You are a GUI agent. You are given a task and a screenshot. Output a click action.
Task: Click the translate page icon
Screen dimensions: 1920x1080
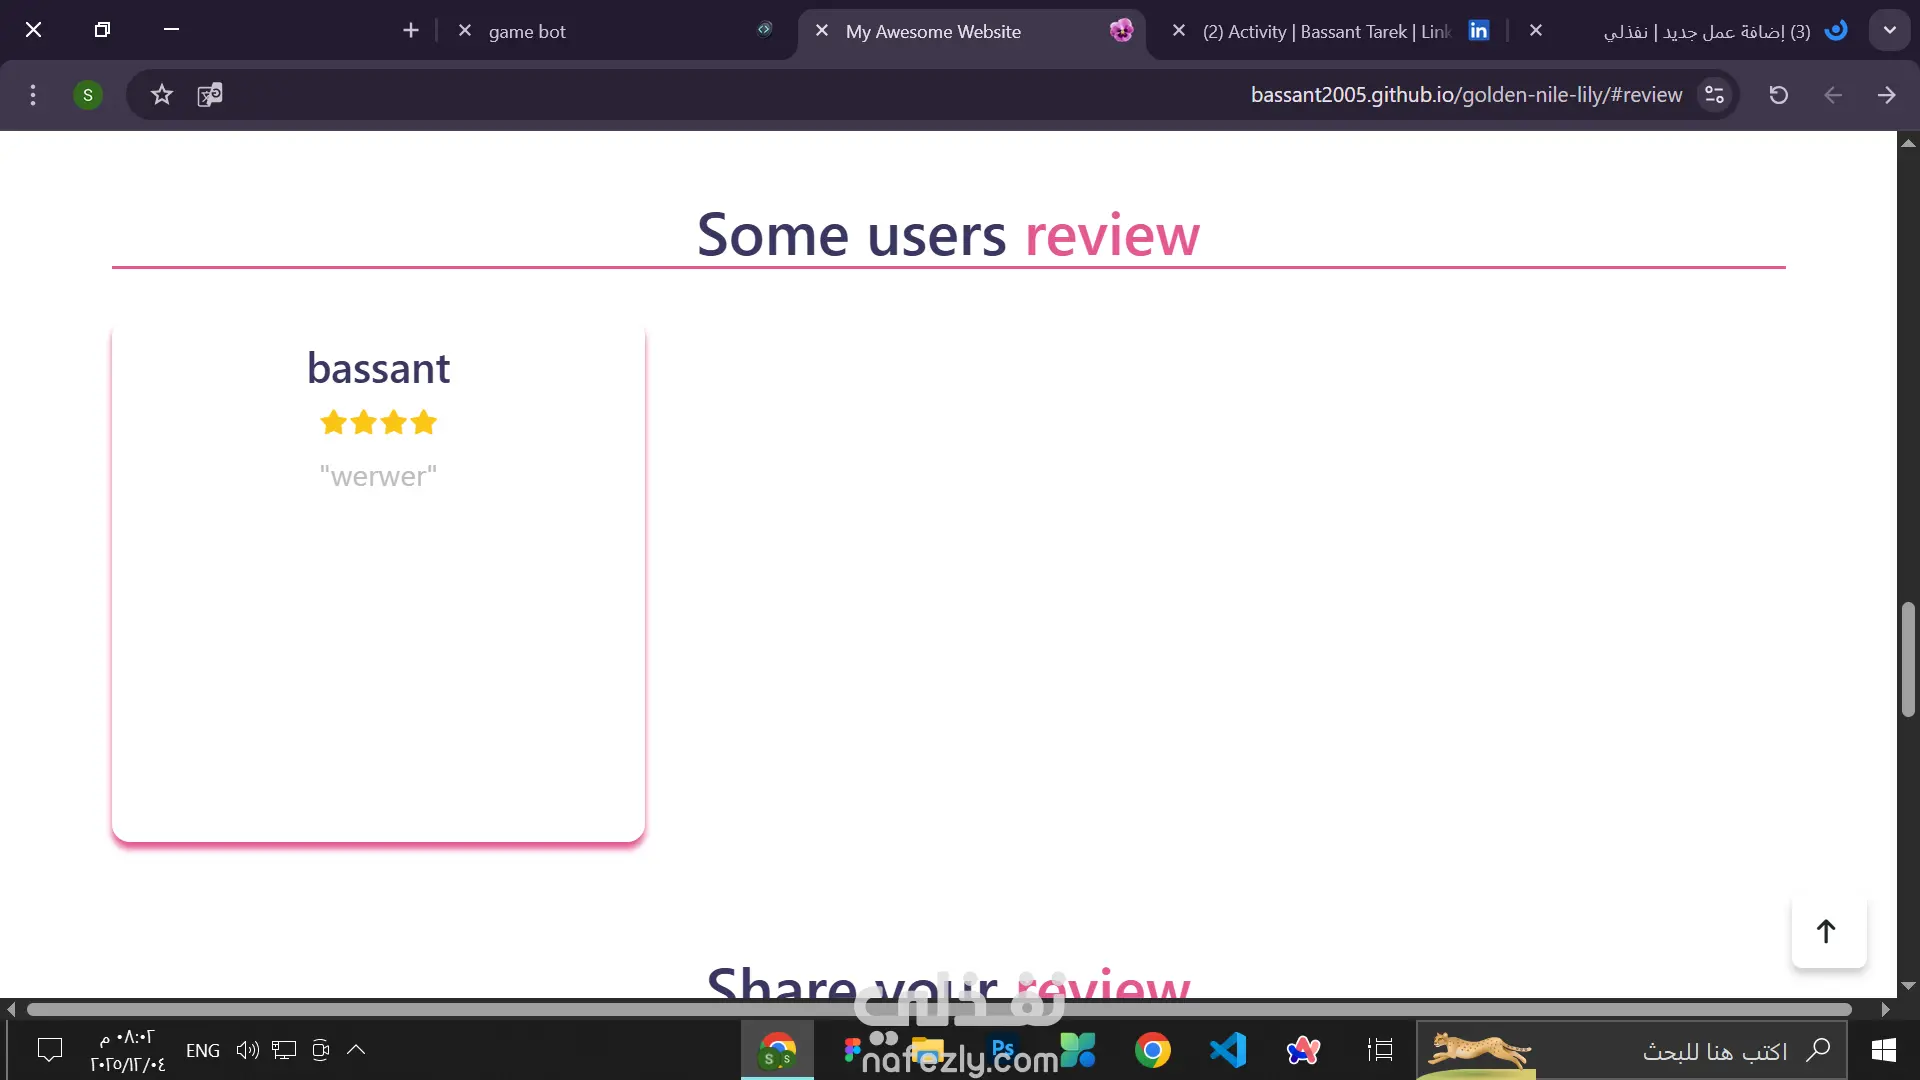tap(210, 95)
